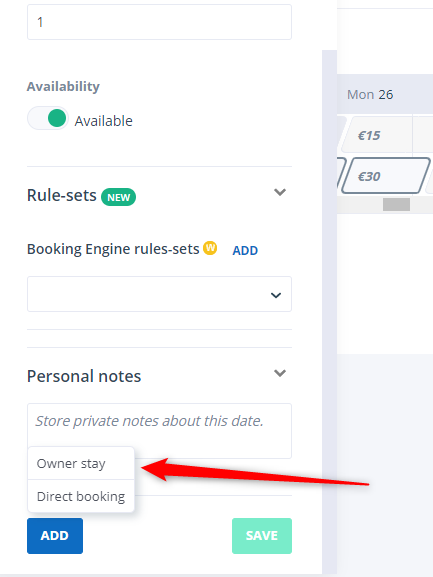The height and width of the screenshot is (577, 433).
Task: Select the €15 rate cell
Action: point(377,135)
